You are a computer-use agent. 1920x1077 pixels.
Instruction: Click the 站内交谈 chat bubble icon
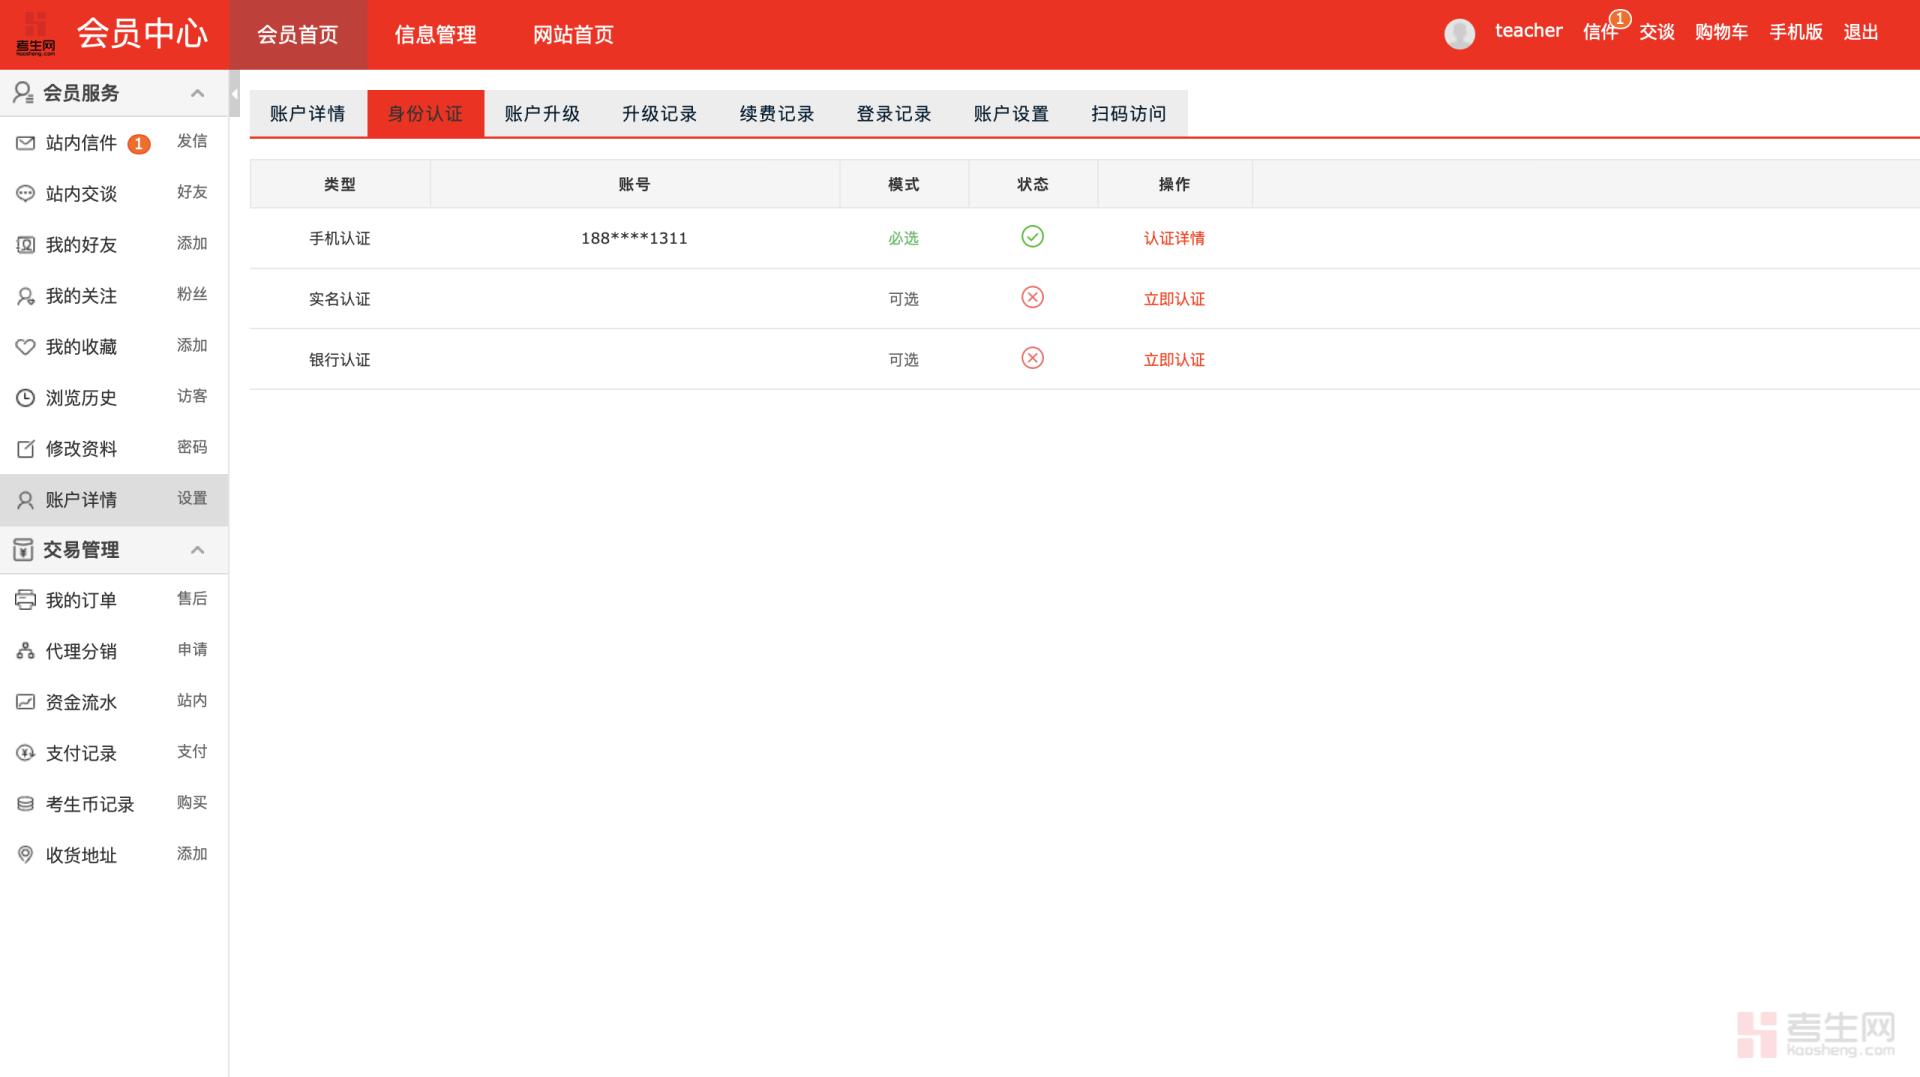[25, 193]
